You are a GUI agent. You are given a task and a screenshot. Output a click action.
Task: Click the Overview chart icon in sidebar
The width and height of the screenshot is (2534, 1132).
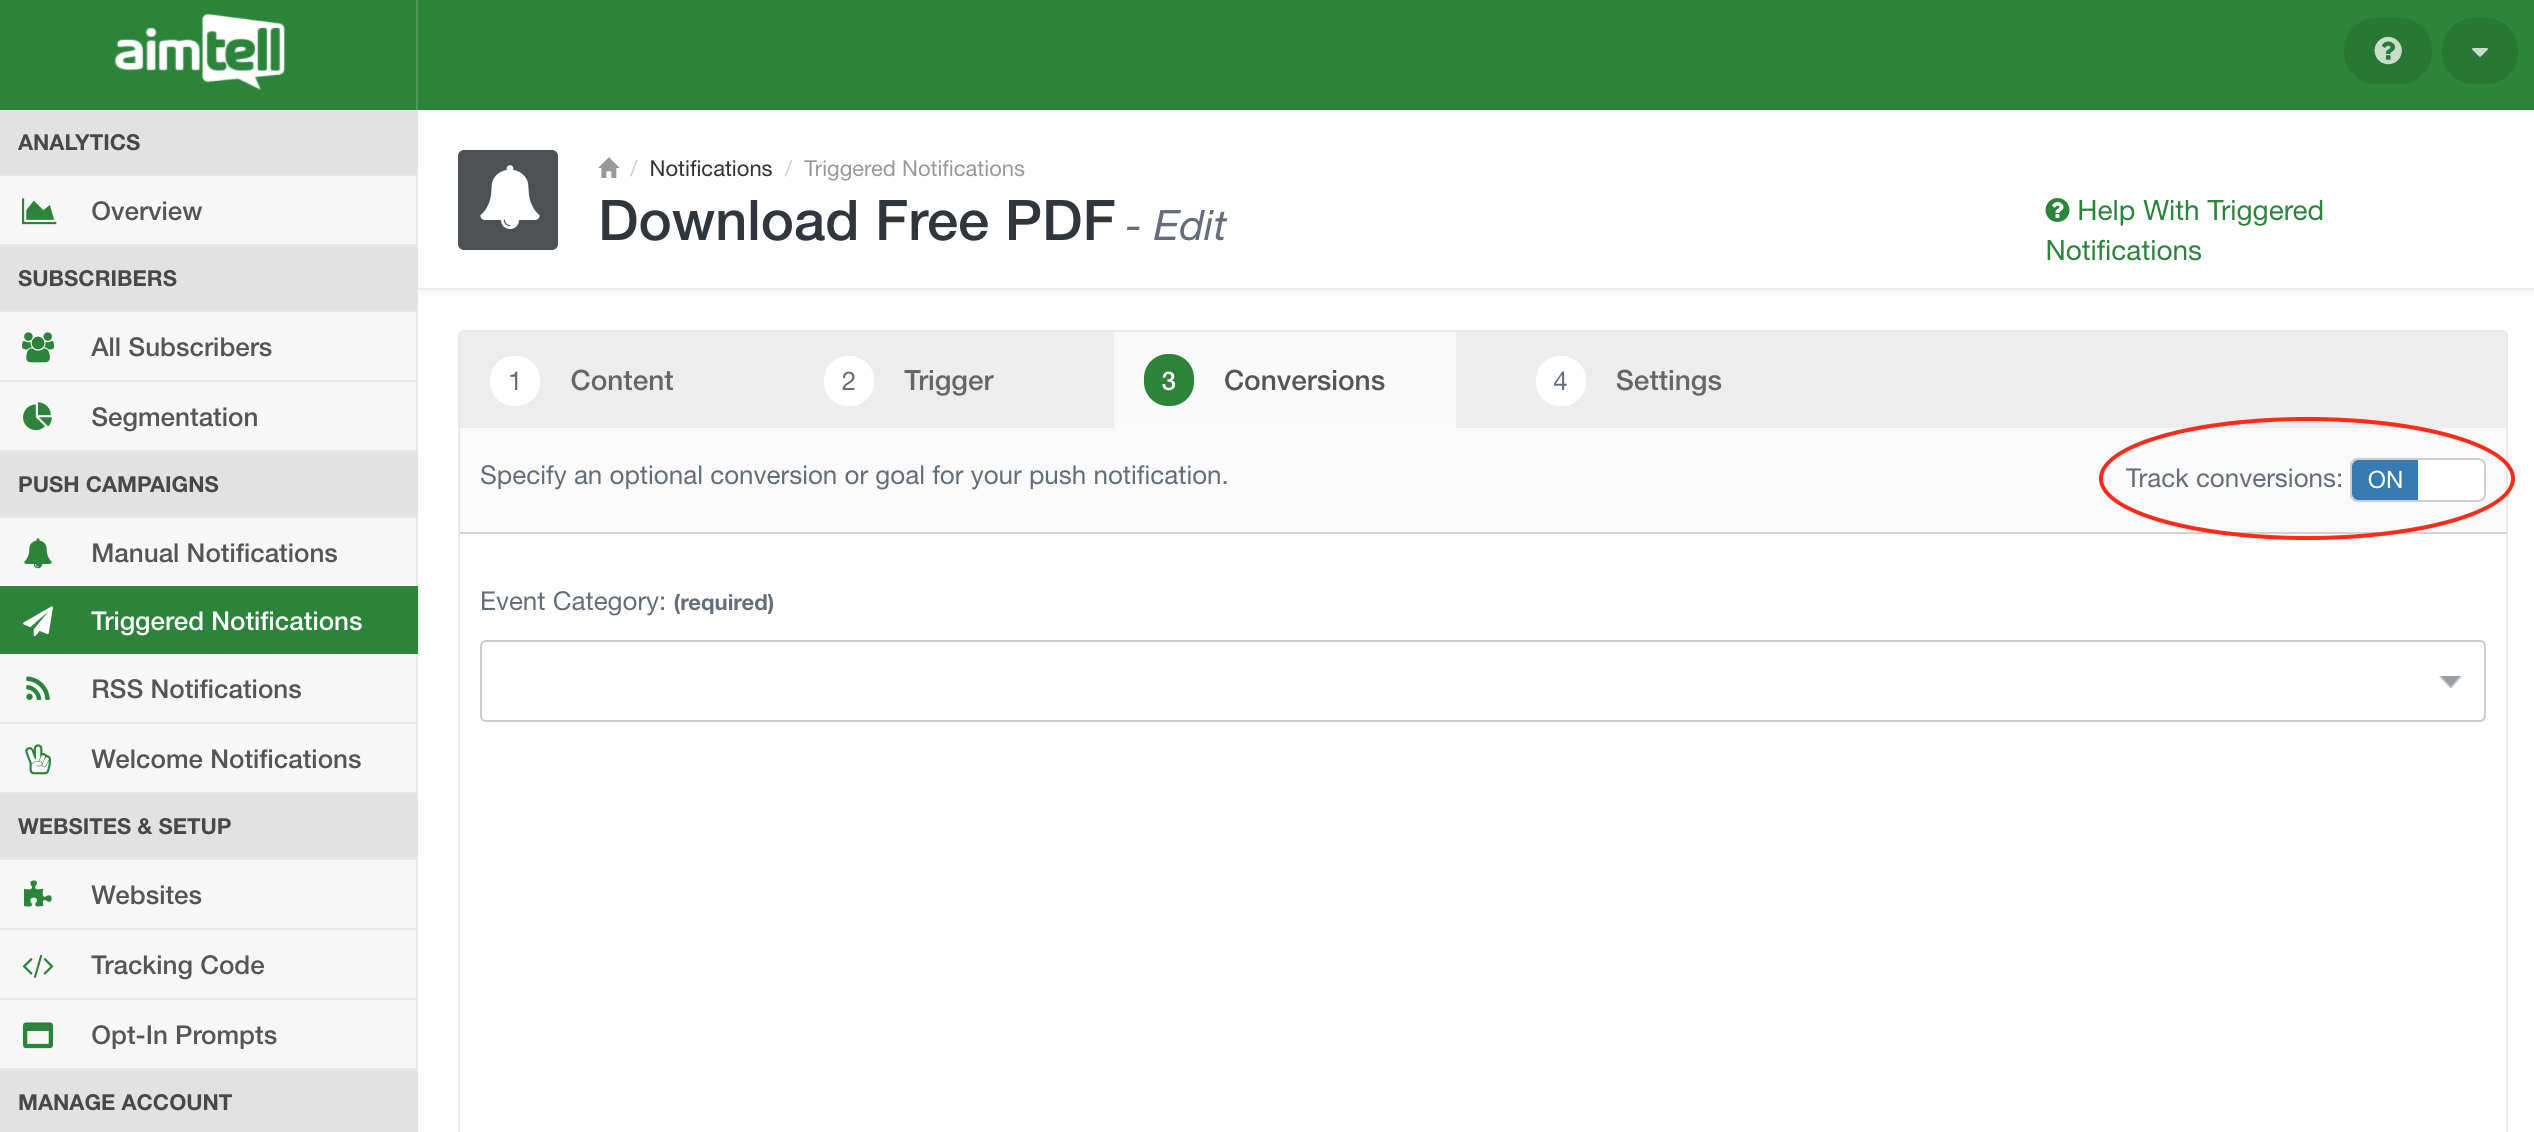pos(38,211)
